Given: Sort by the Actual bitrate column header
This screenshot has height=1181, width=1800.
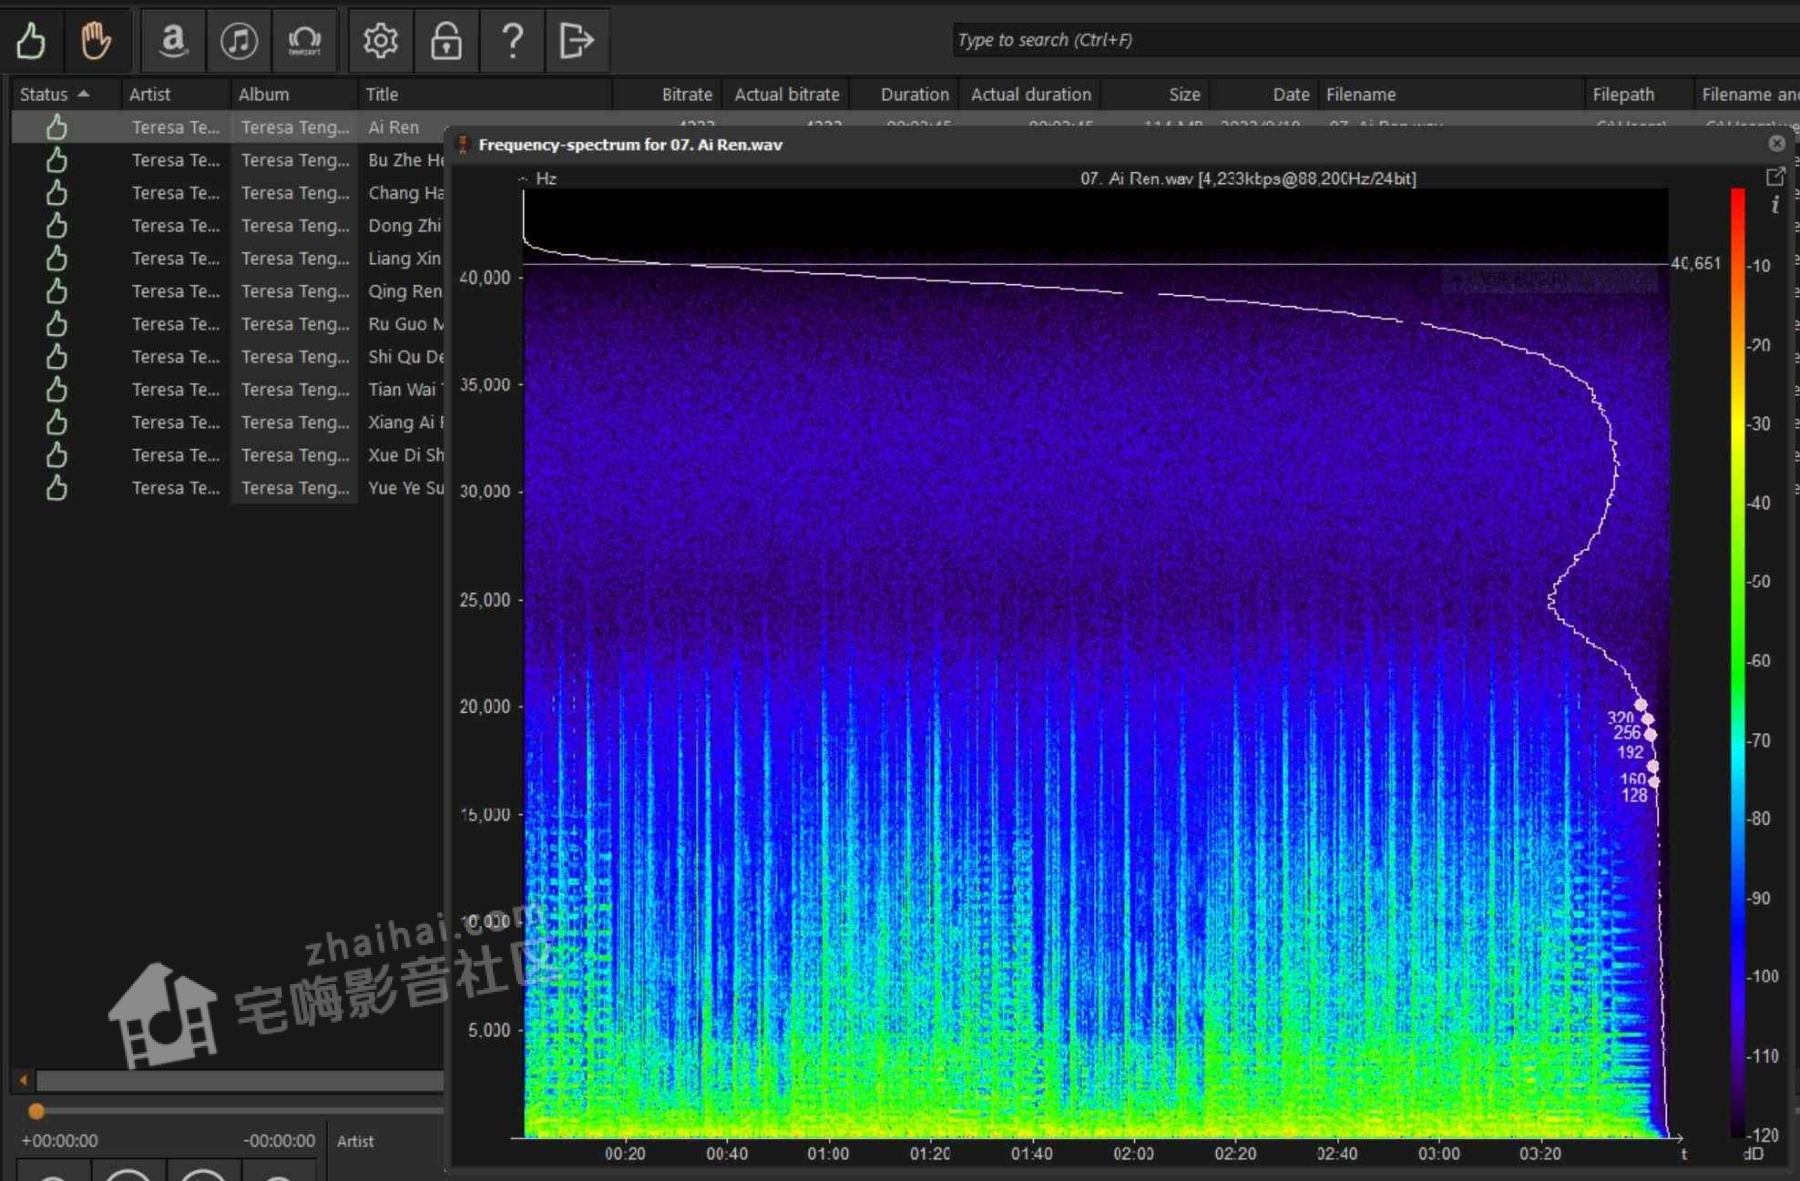Looking at the screenshot, I should point(786,94).
